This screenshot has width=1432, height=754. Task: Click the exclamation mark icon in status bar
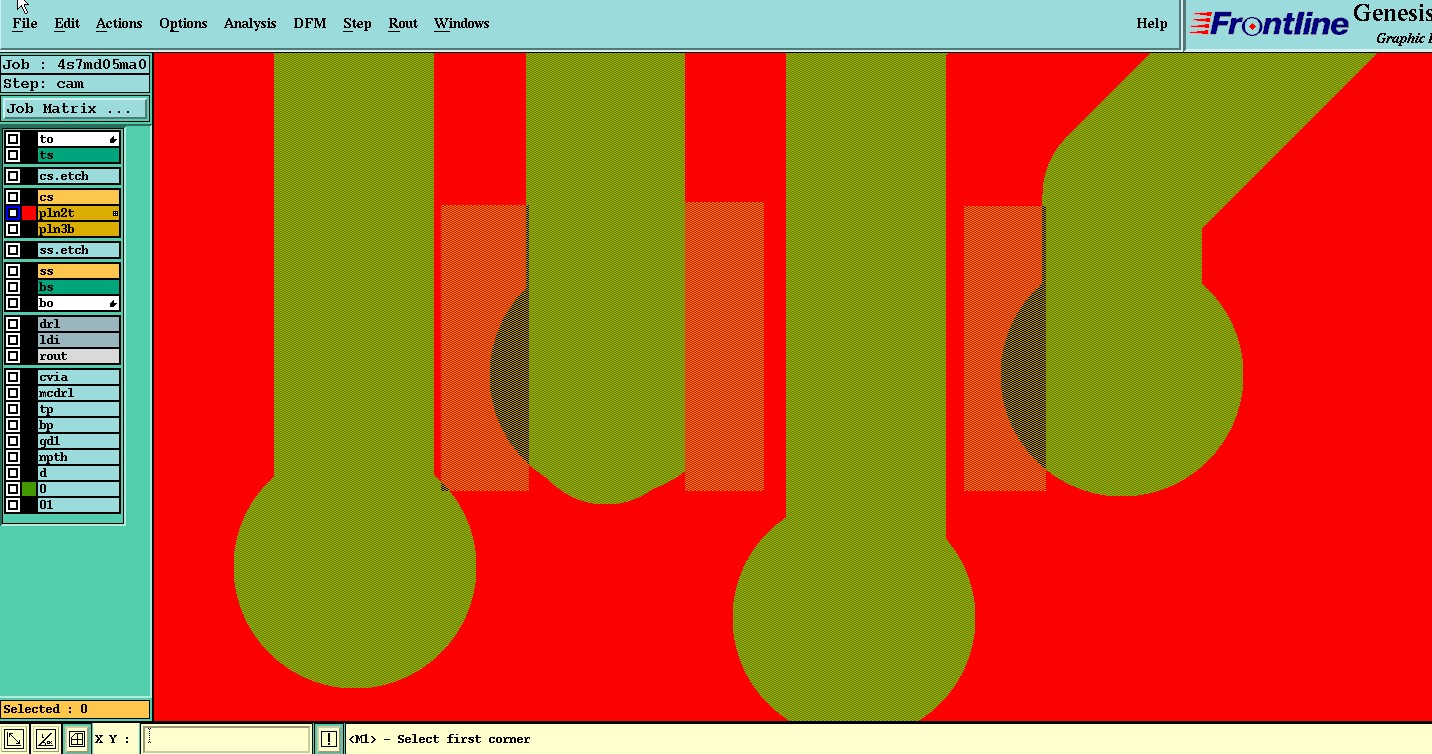(329, 740)
